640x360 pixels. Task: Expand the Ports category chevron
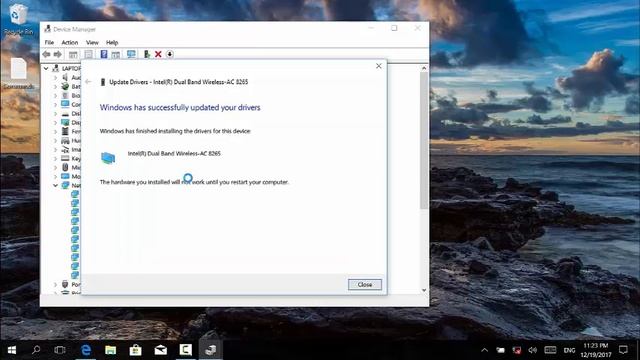click(56, 284)
